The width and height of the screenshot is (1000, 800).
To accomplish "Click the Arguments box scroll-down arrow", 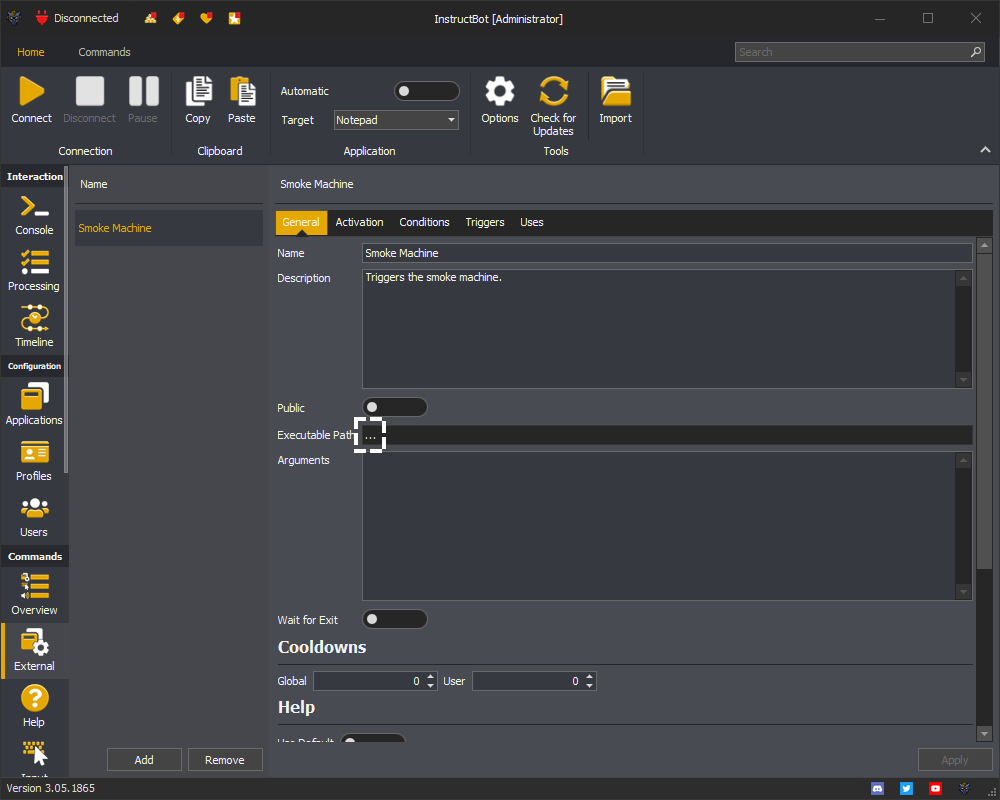I will point(964,593).
